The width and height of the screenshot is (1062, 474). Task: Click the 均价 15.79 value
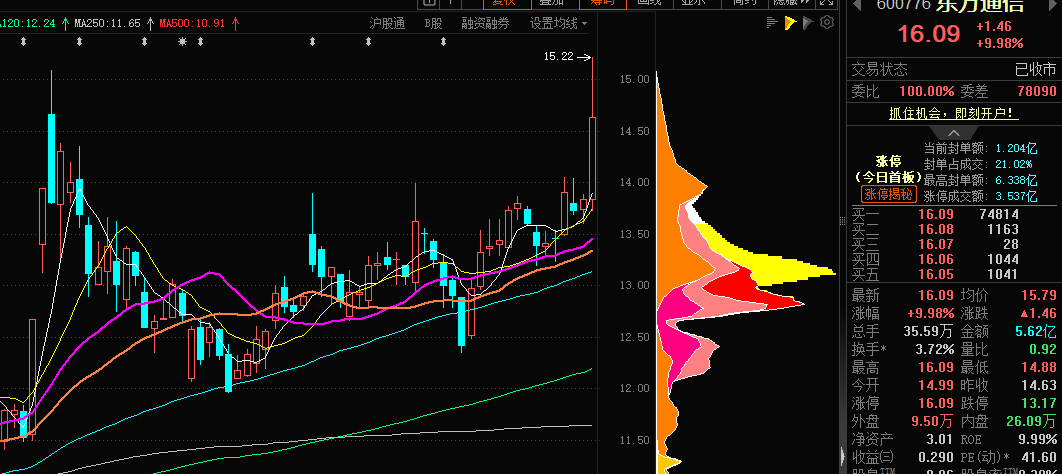[1038, 295]
